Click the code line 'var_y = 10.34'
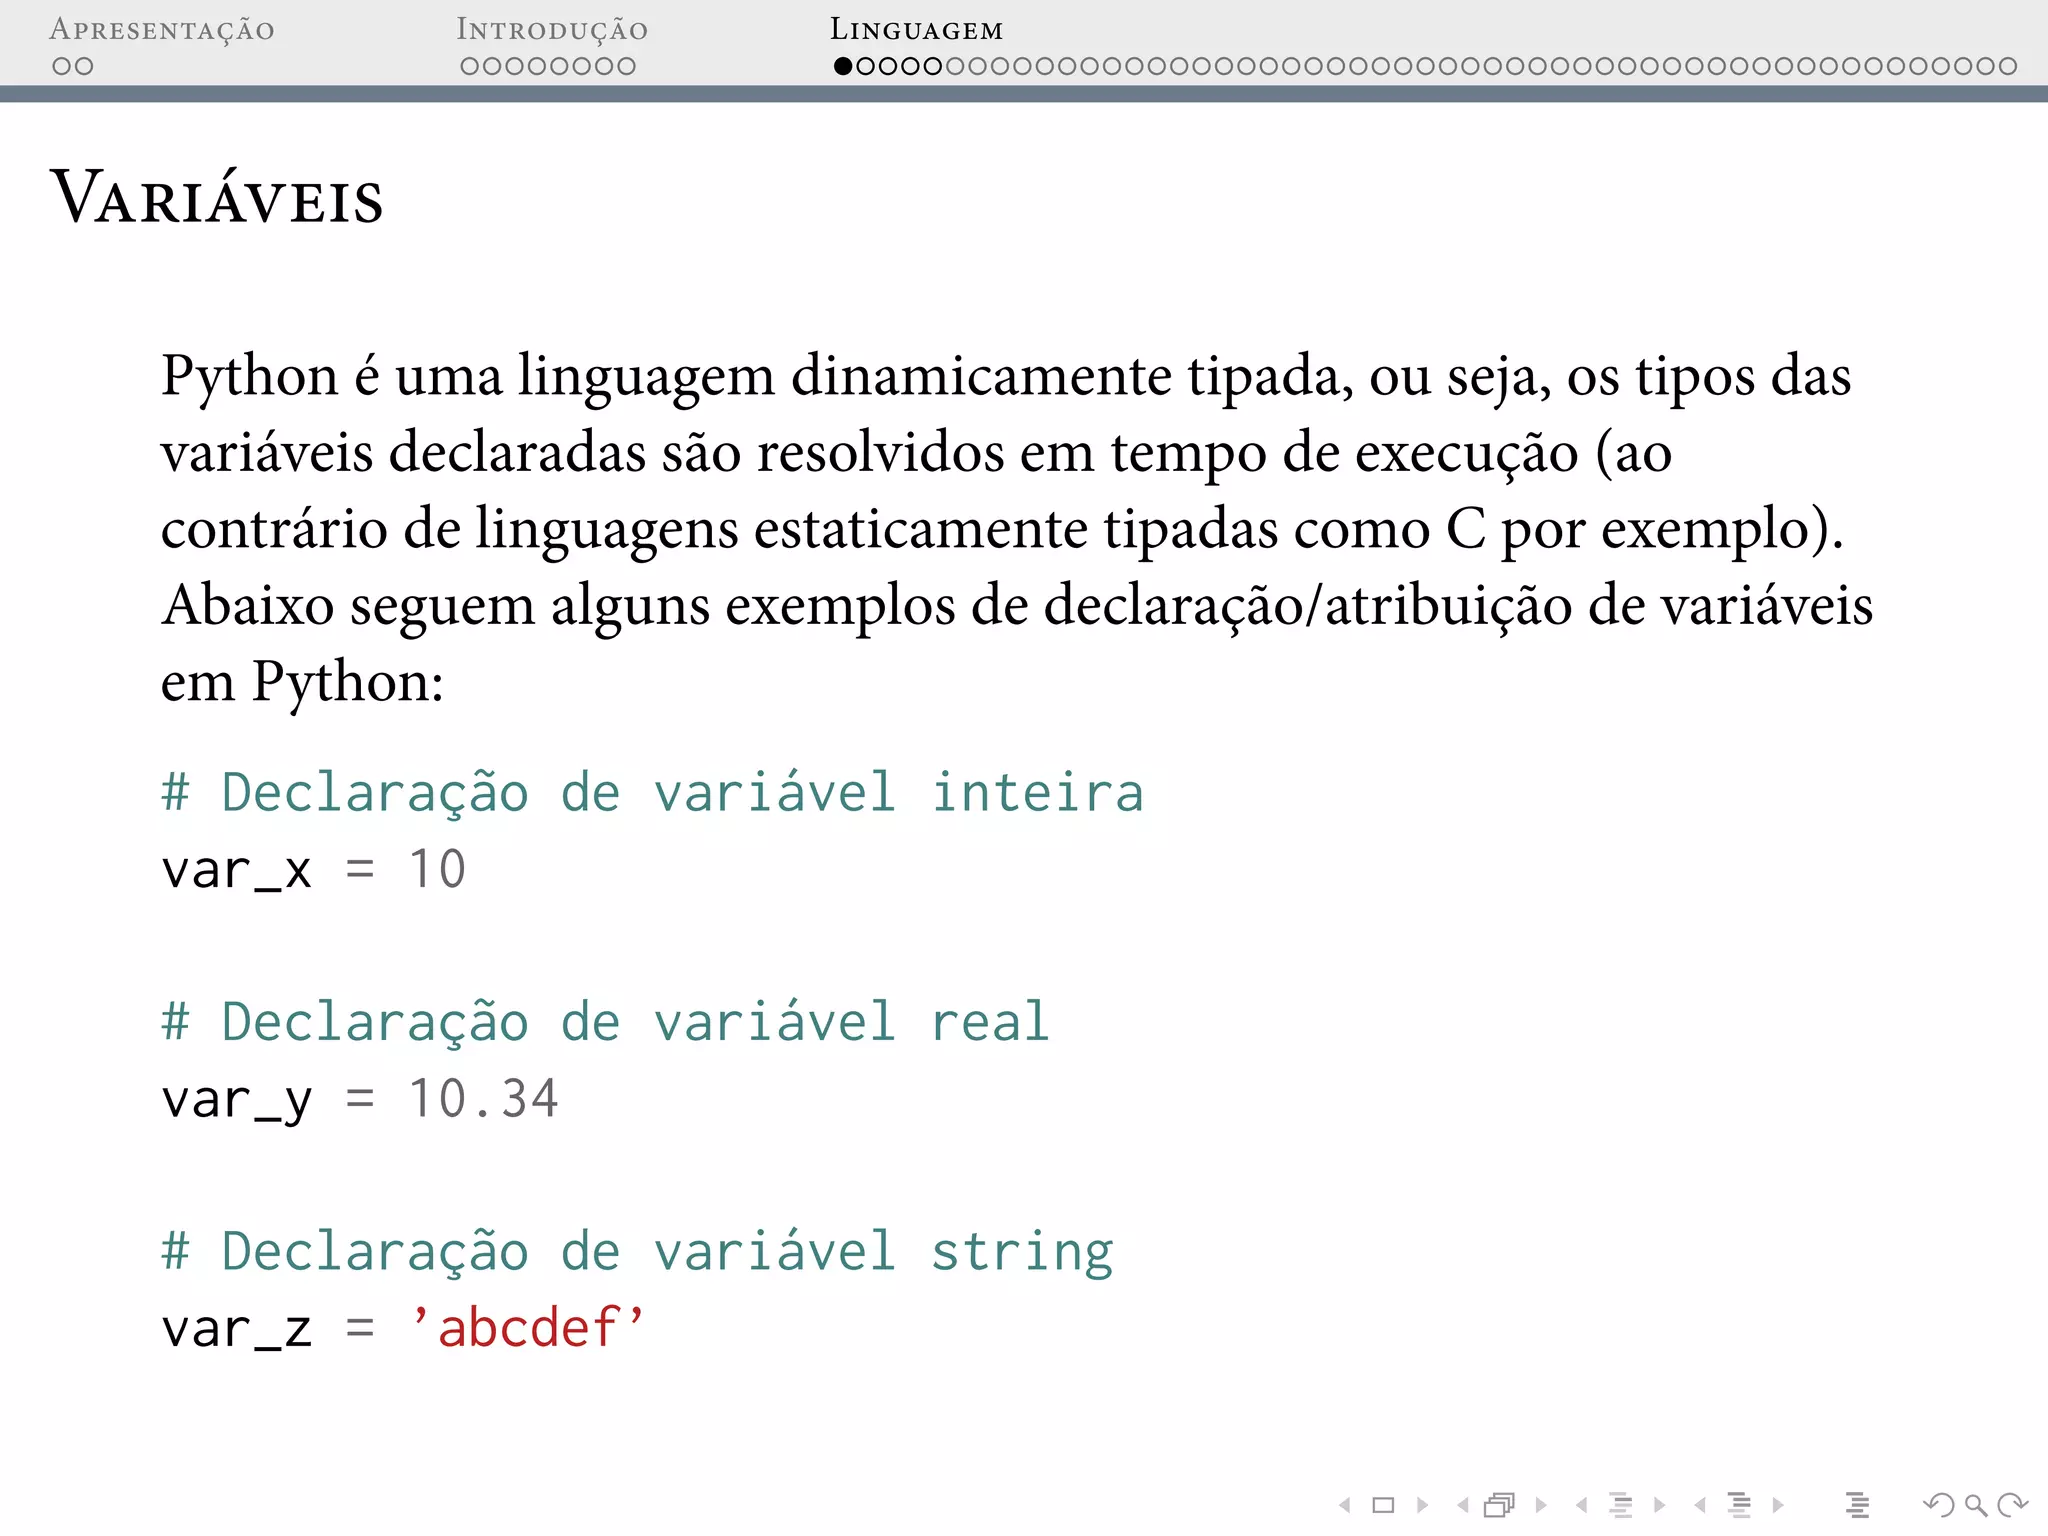The image size is (2048, 1536). point(359,1100)
